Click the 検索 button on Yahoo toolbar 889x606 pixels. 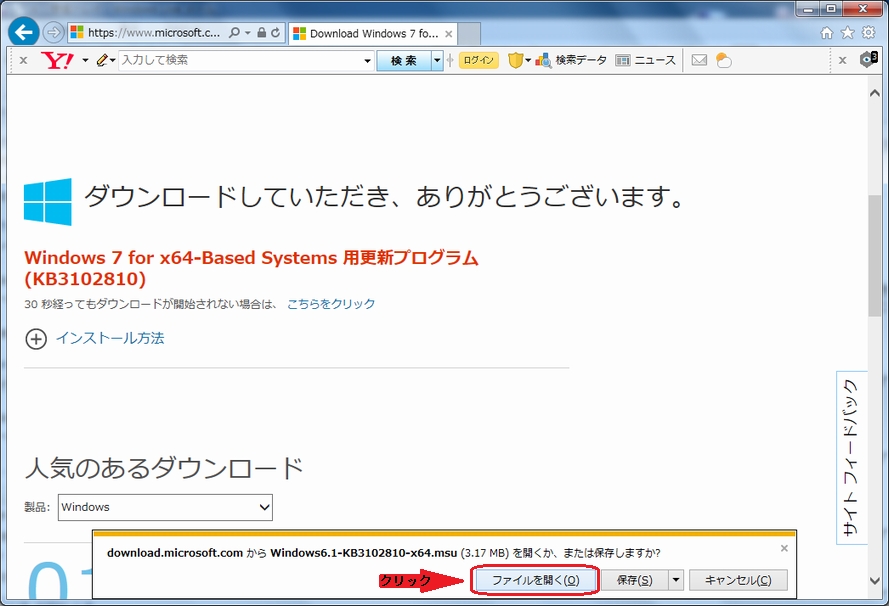(404, 61)
